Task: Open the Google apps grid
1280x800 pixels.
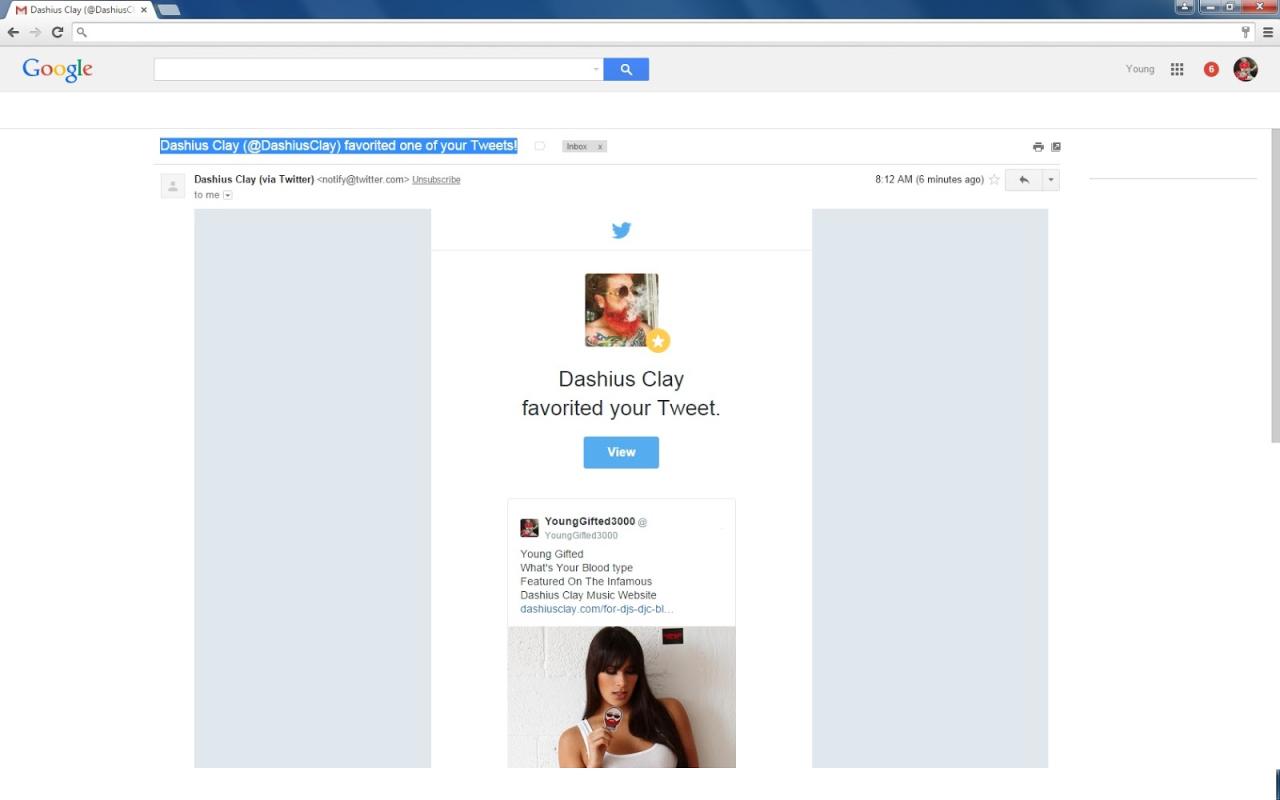Action: click(1177, 69)
